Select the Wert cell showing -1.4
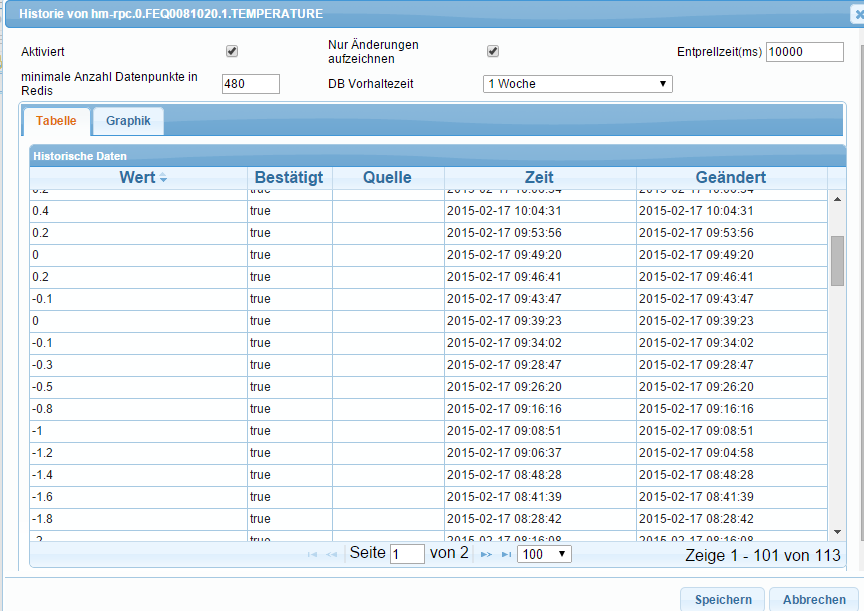 click(138, 475)
